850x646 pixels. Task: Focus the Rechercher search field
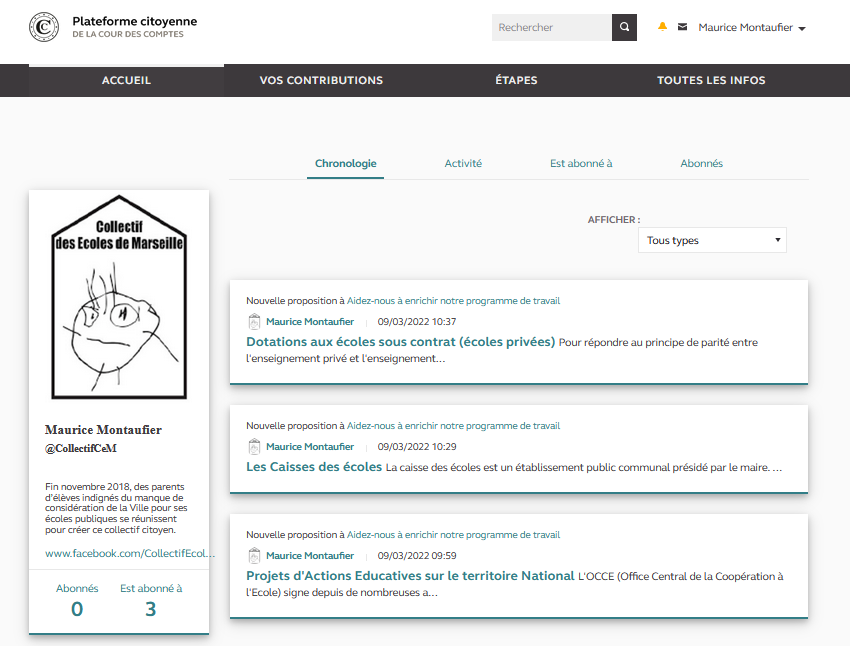coord(552,27)
